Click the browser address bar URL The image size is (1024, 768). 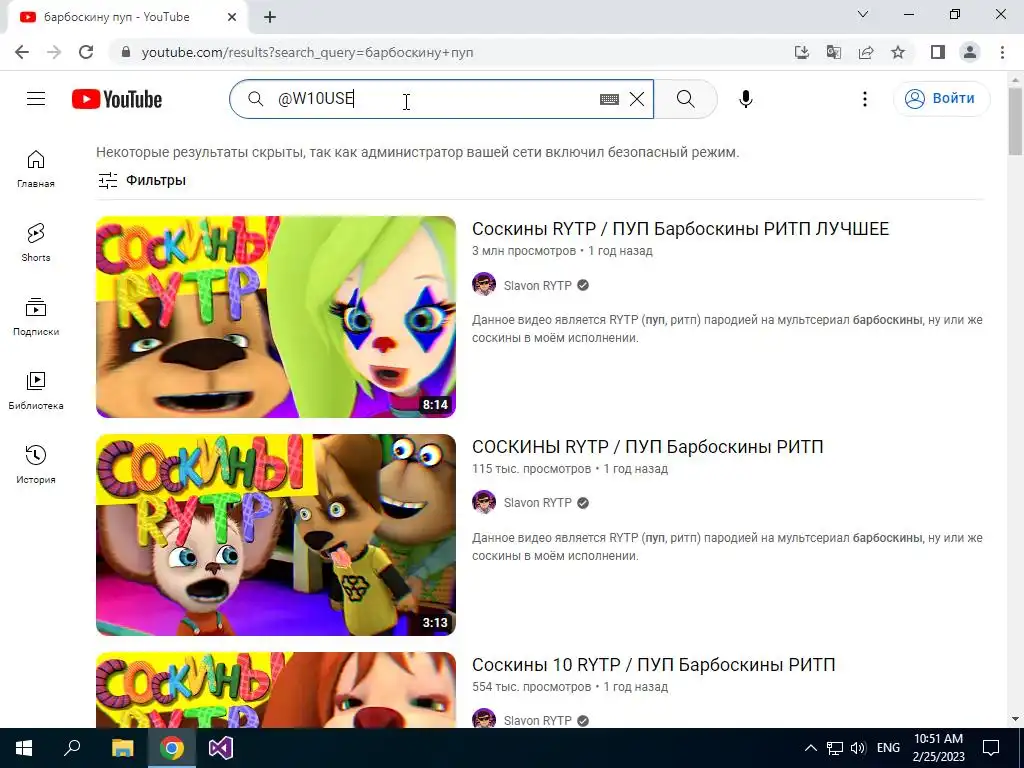[x=307, y=52]
